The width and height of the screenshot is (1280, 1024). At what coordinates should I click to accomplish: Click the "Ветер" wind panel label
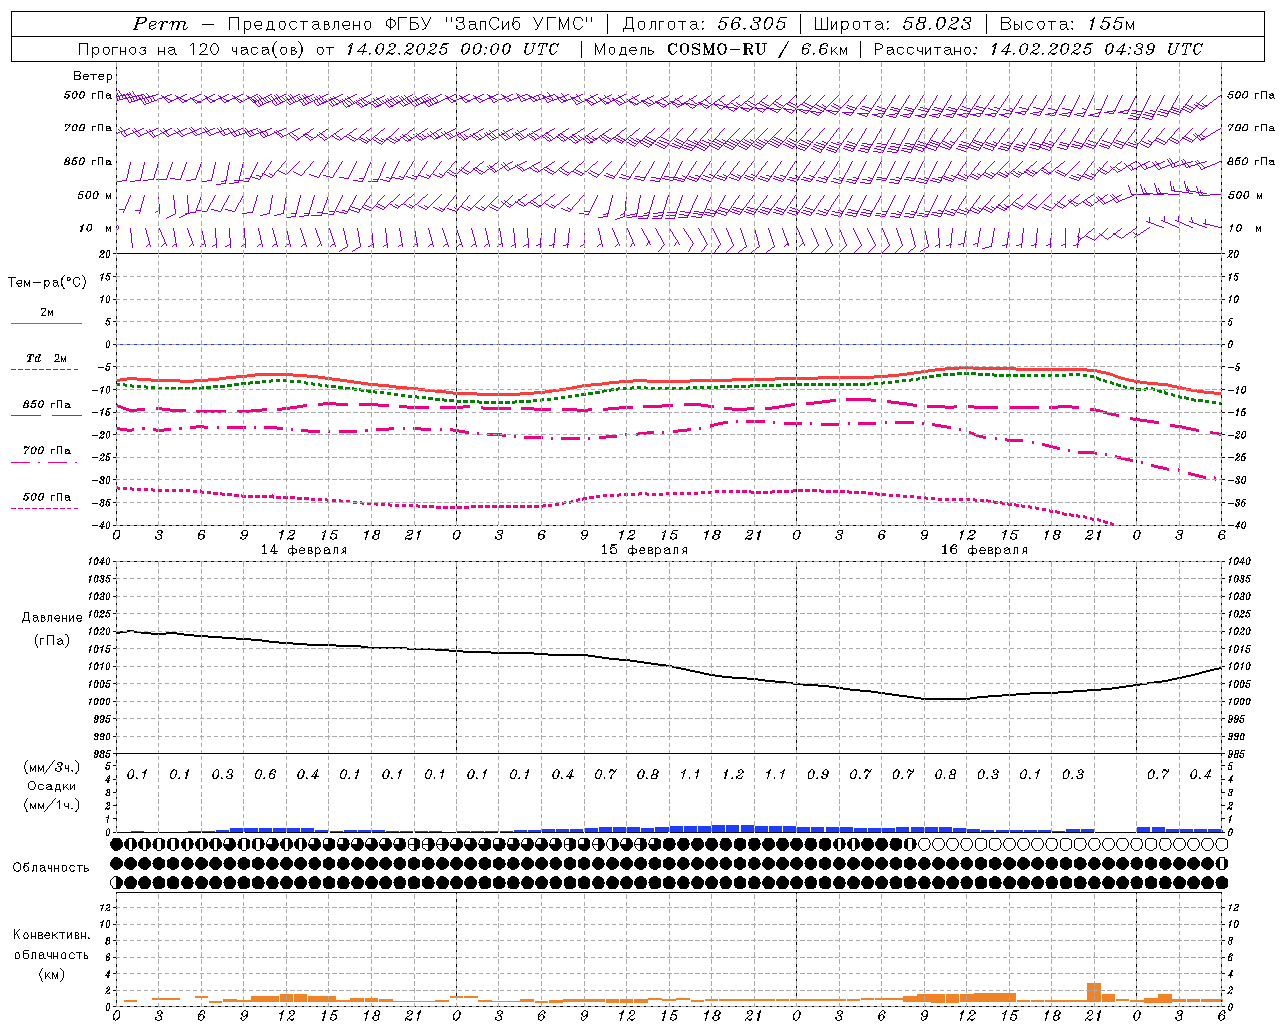coord(93,76)
